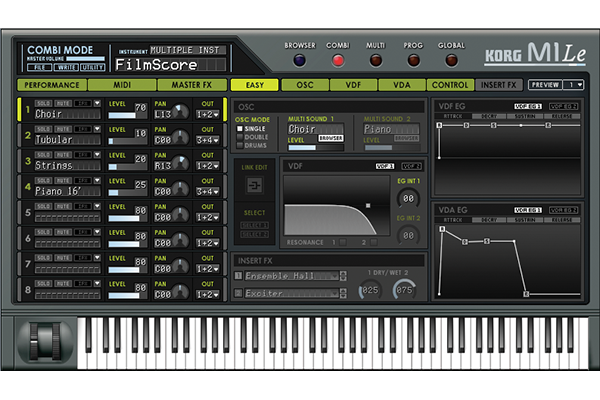600x400 pixels.
Task: Click the pan knob for Strings timbre
Action: (181, 163)
